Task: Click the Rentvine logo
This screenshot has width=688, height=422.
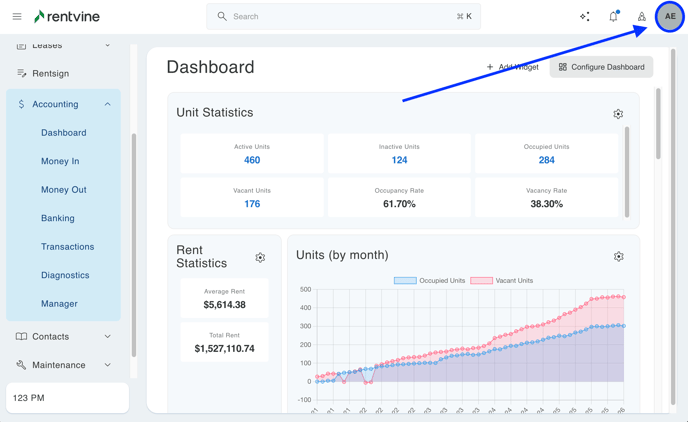Action: [x=67, y=16]
